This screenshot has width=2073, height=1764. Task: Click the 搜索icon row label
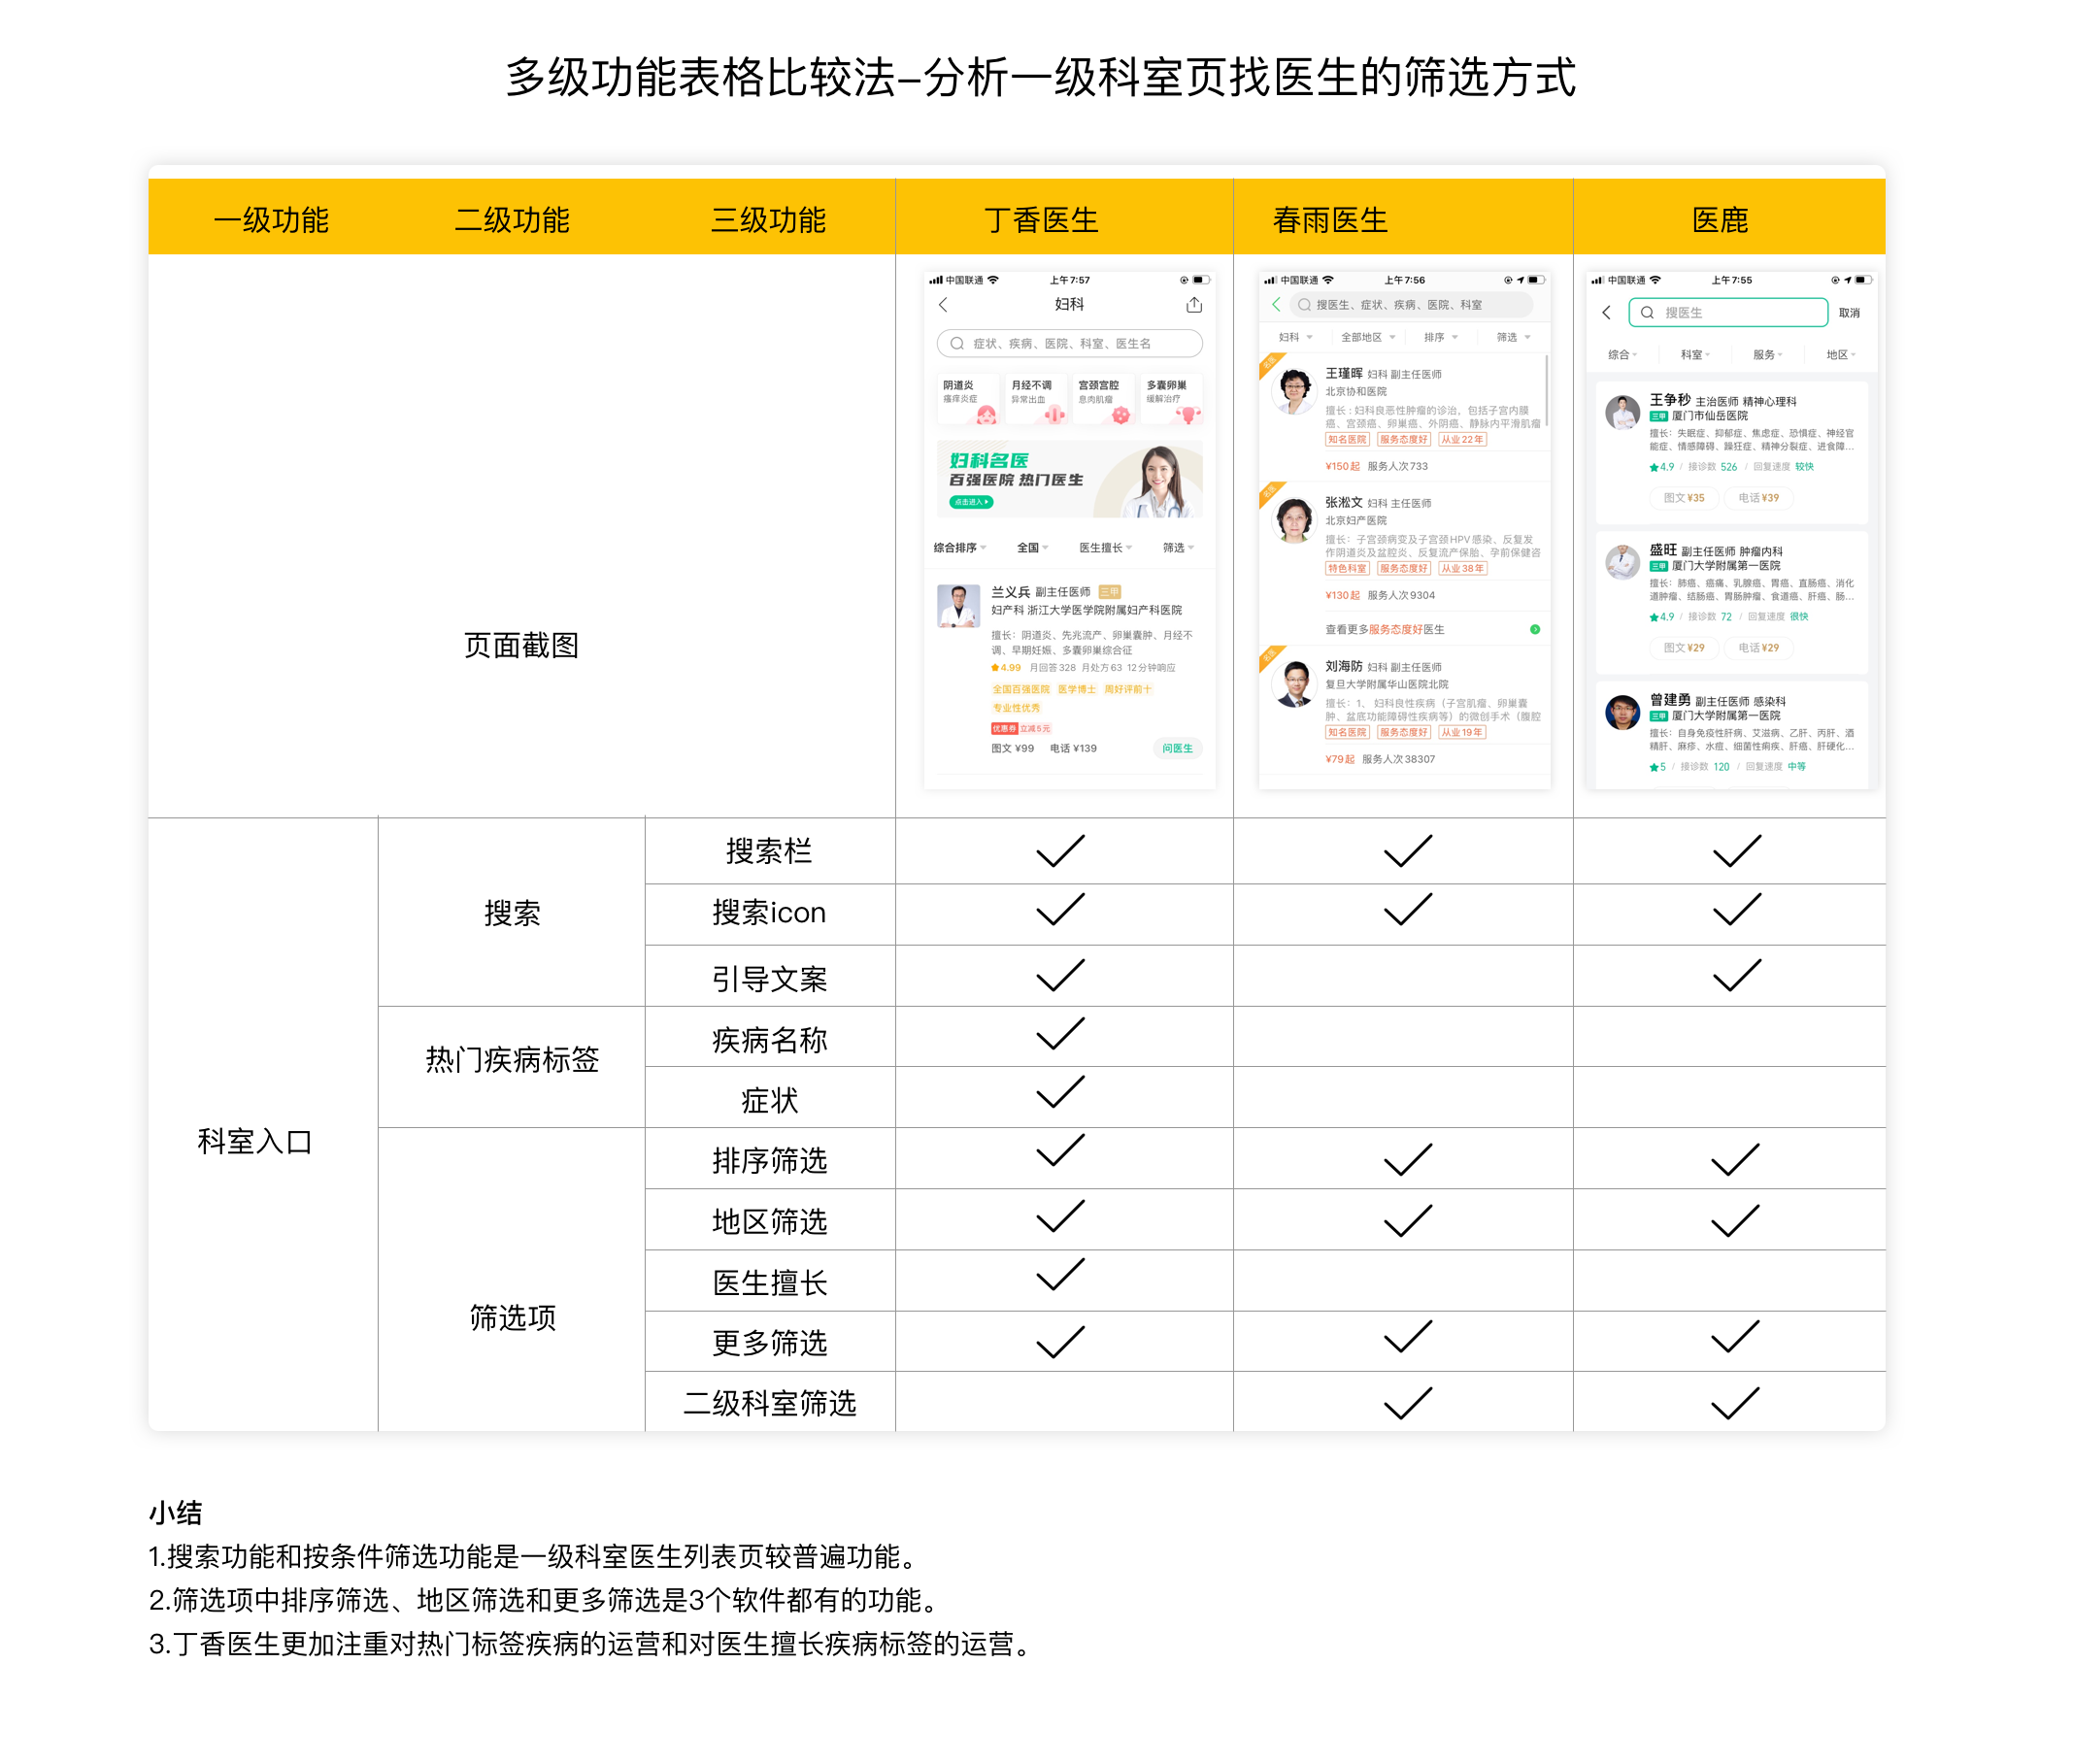(767, 912)
